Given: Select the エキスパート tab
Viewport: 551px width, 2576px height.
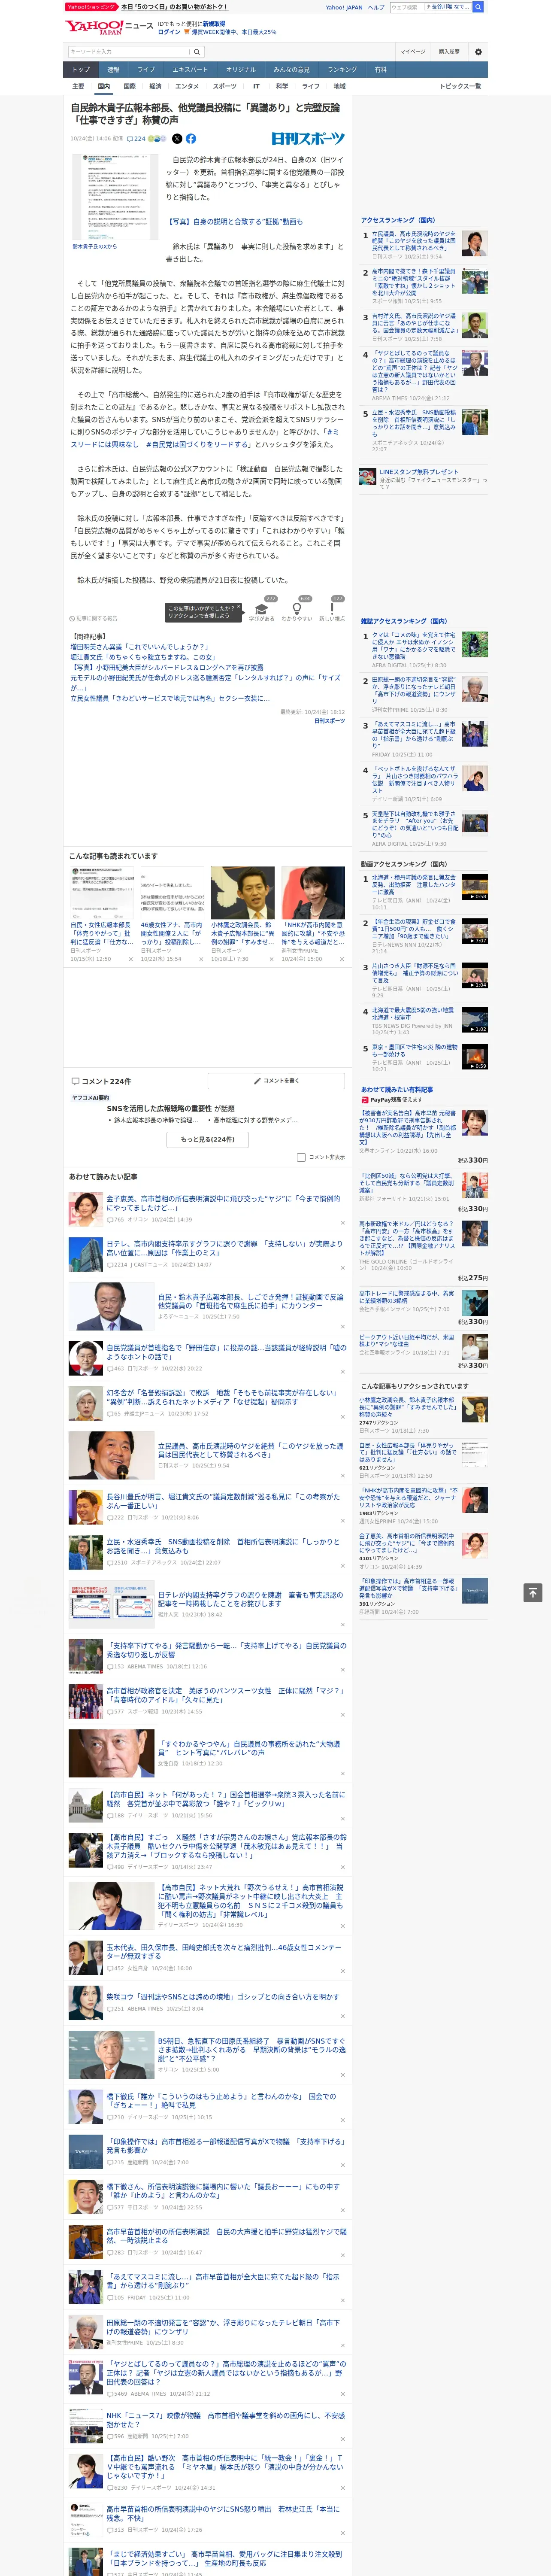Looking at the screenshot, I should point(190,69).
